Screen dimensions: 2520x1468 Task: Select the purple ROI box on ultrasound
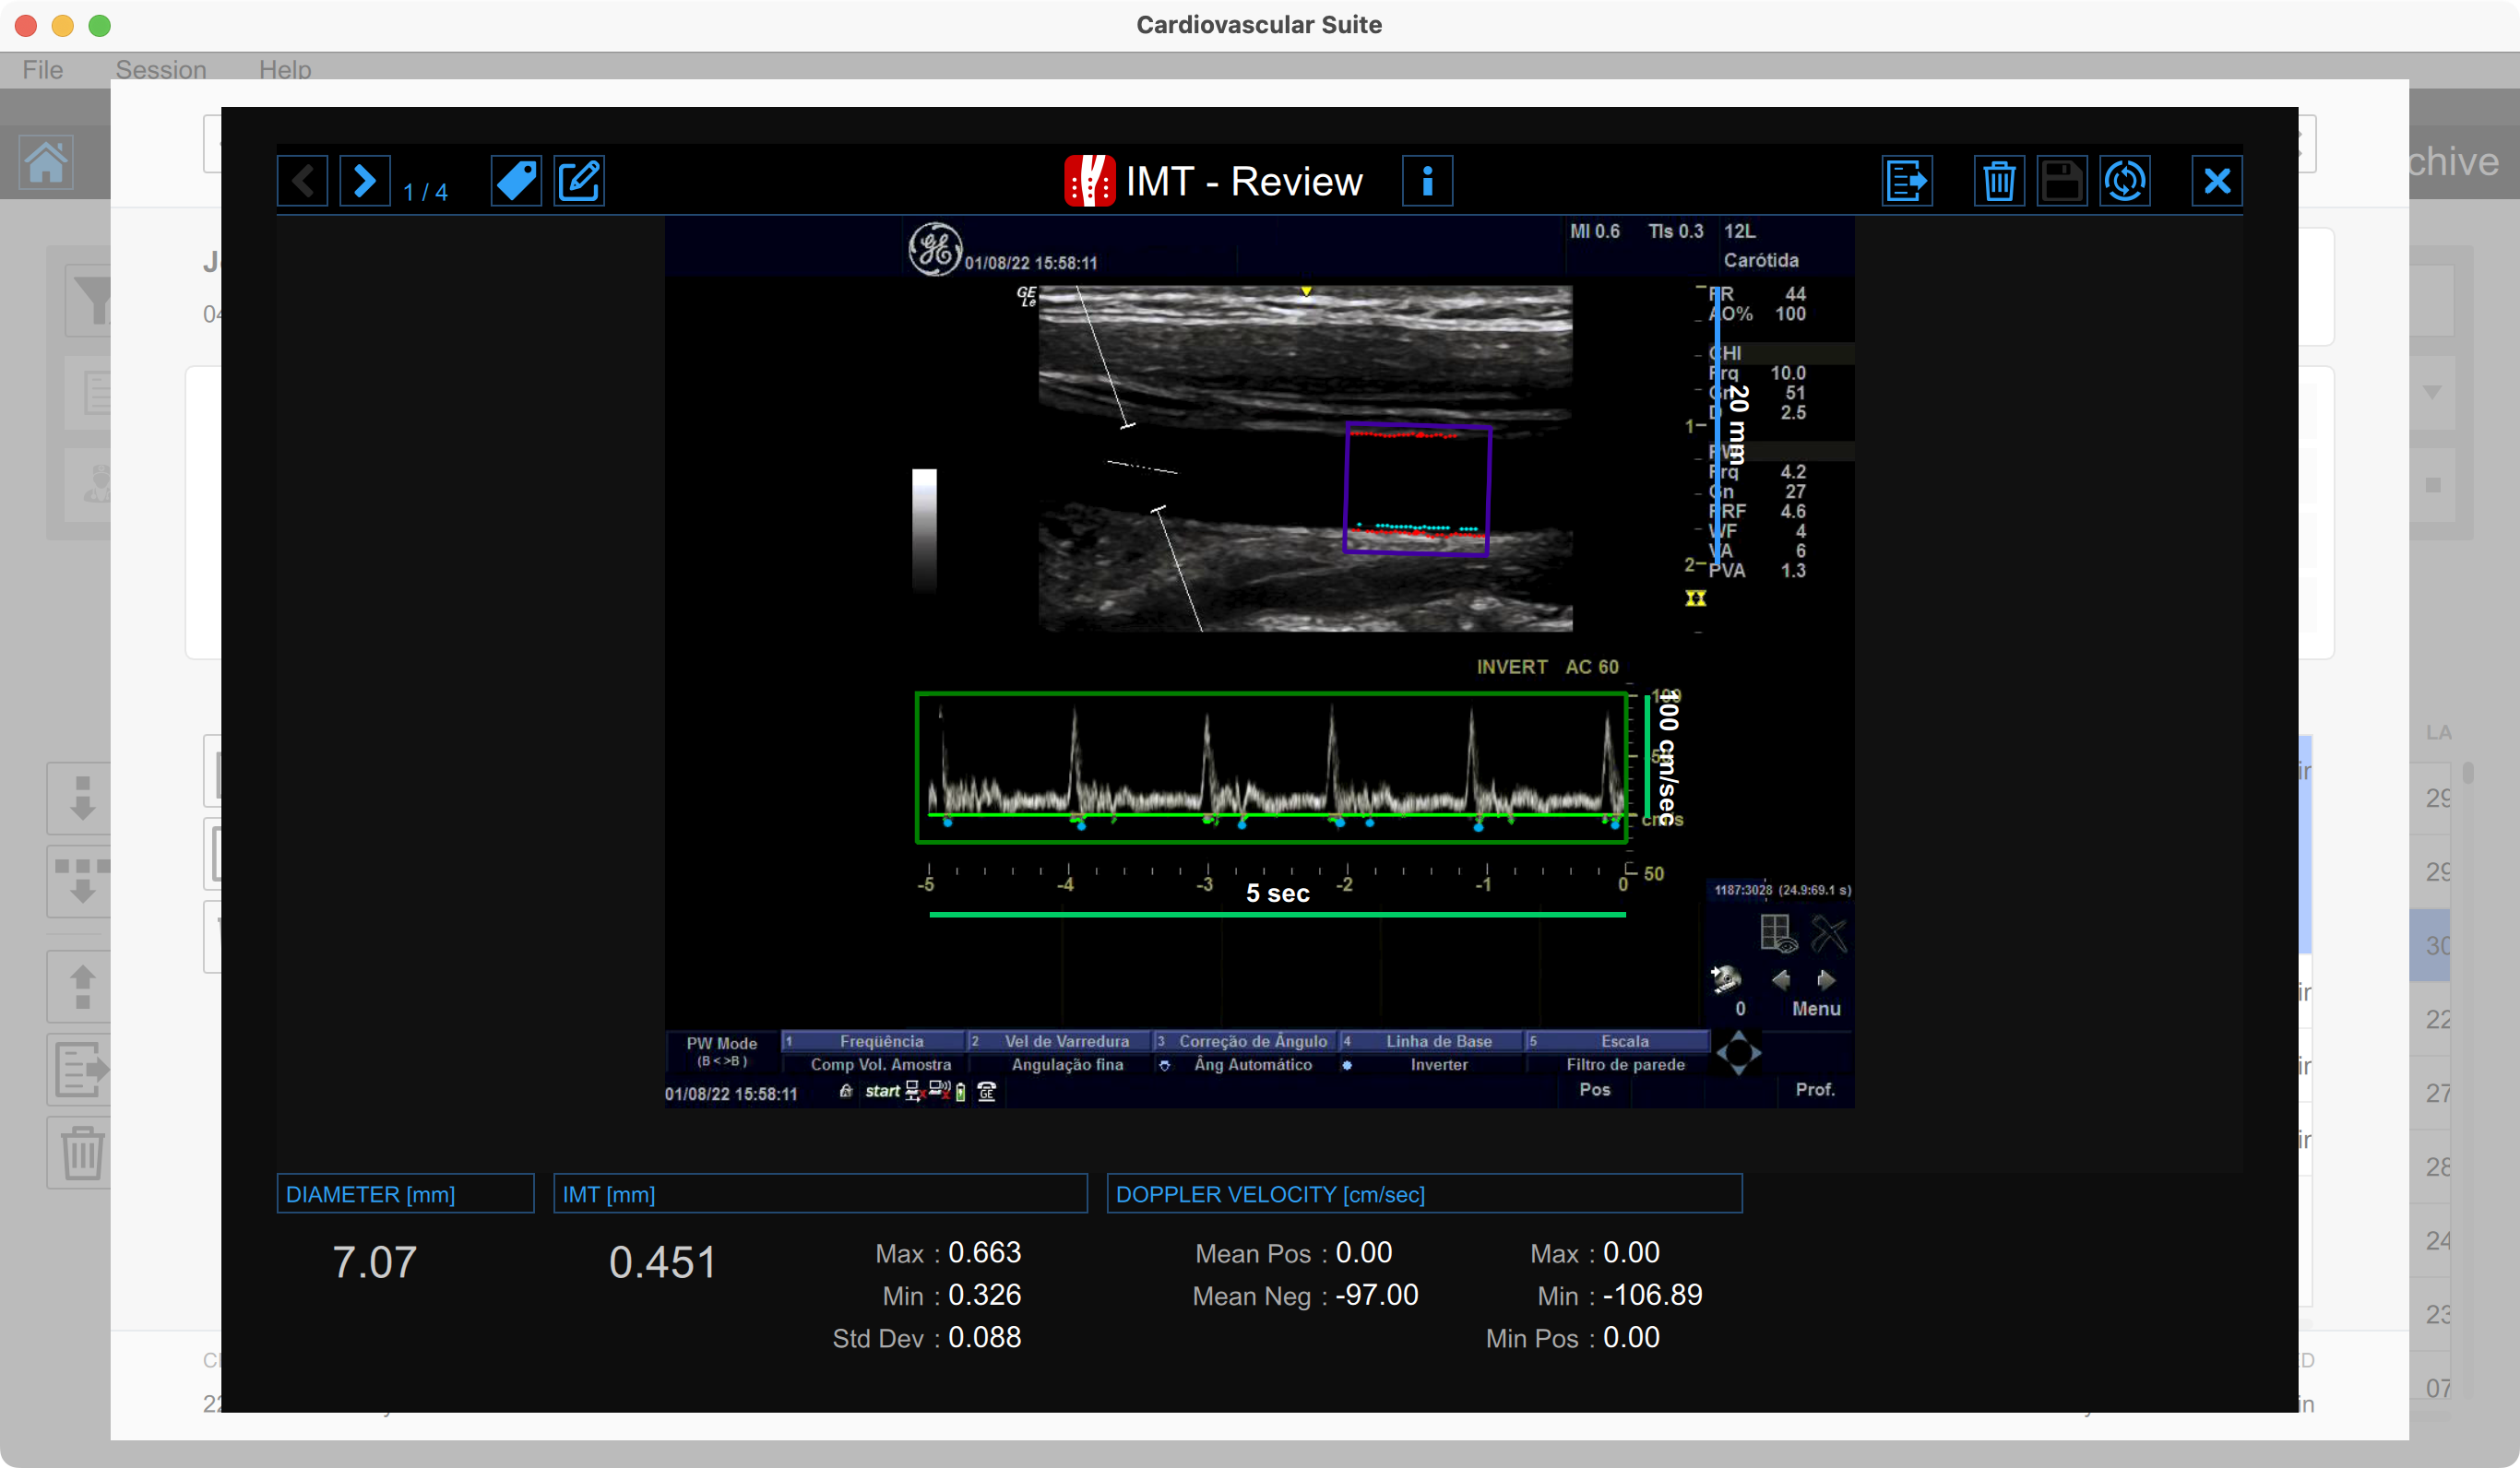point(1417,489)
